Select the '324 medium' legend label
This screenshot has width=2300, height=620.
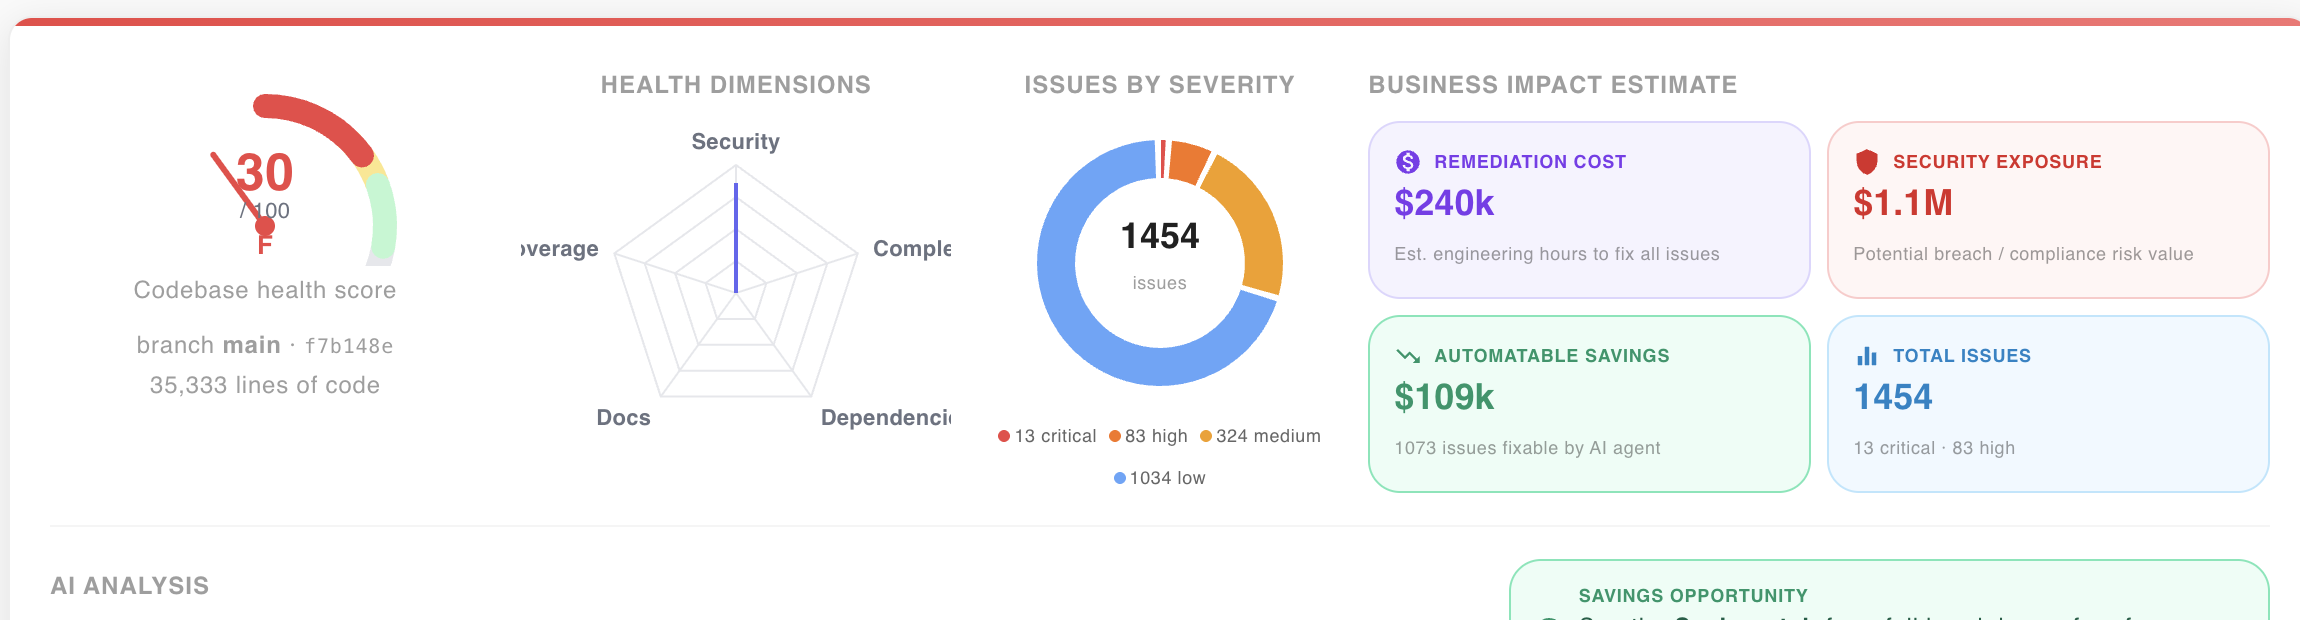click(1268, 436)
